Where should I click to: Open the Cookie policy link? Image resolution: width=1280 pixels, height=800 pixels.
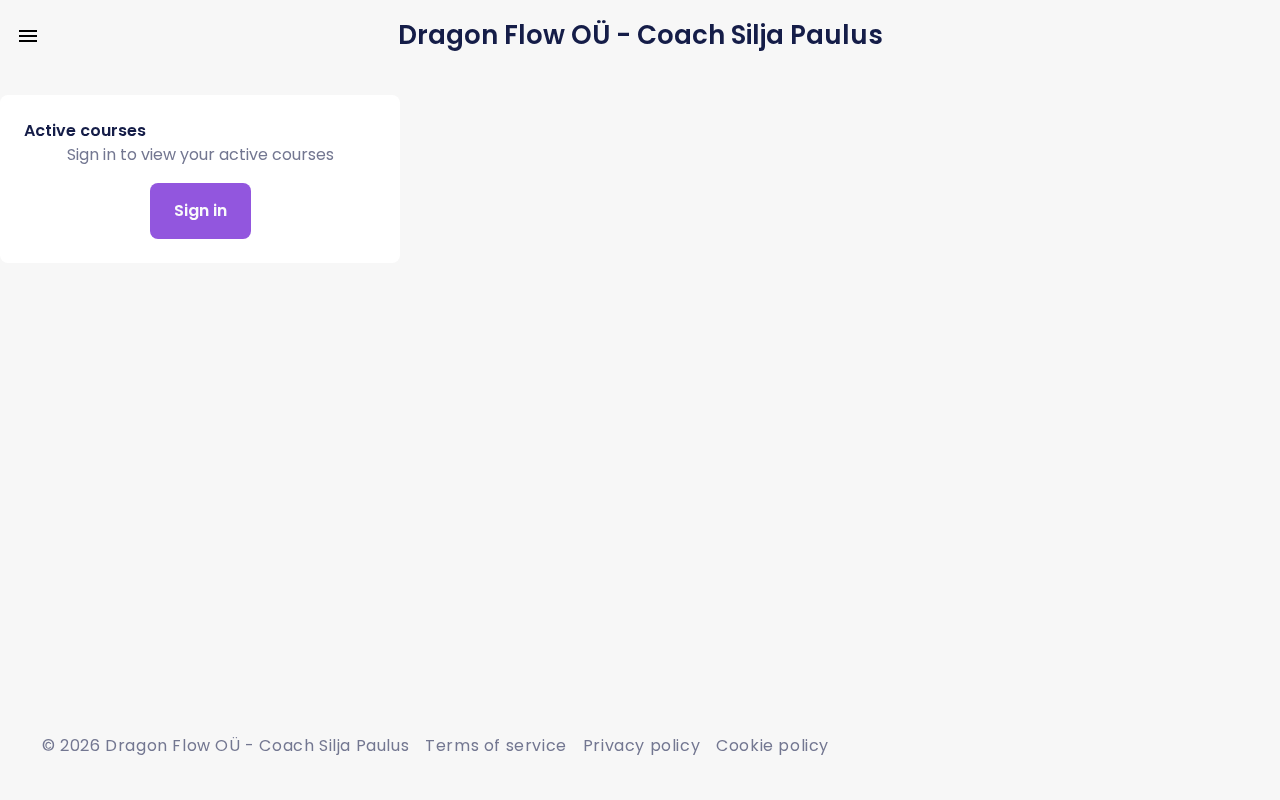[x=772, y=745]
